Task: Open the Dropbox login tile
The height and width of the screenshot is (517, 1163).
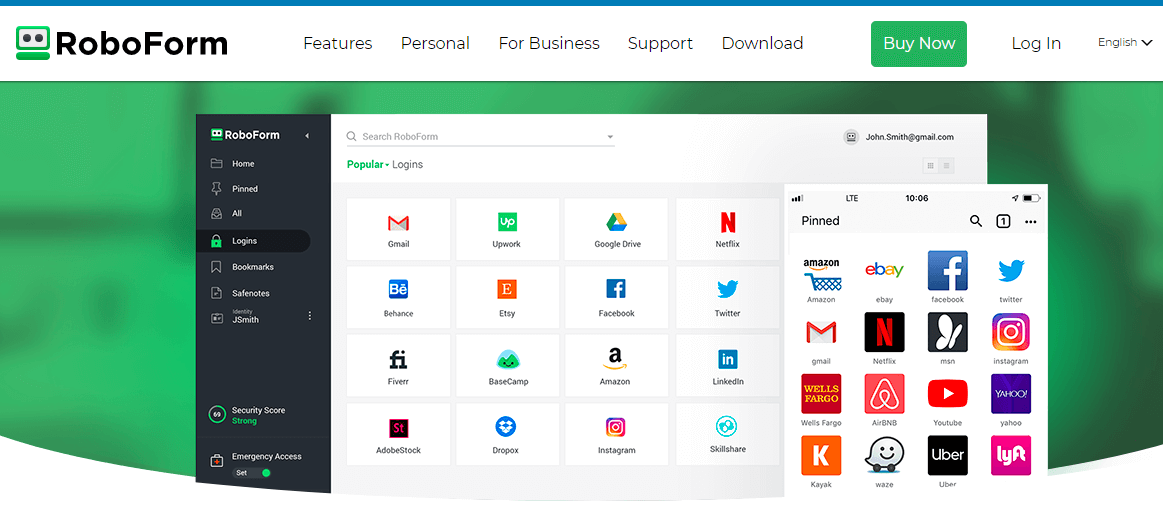Action: click(507, 434)
